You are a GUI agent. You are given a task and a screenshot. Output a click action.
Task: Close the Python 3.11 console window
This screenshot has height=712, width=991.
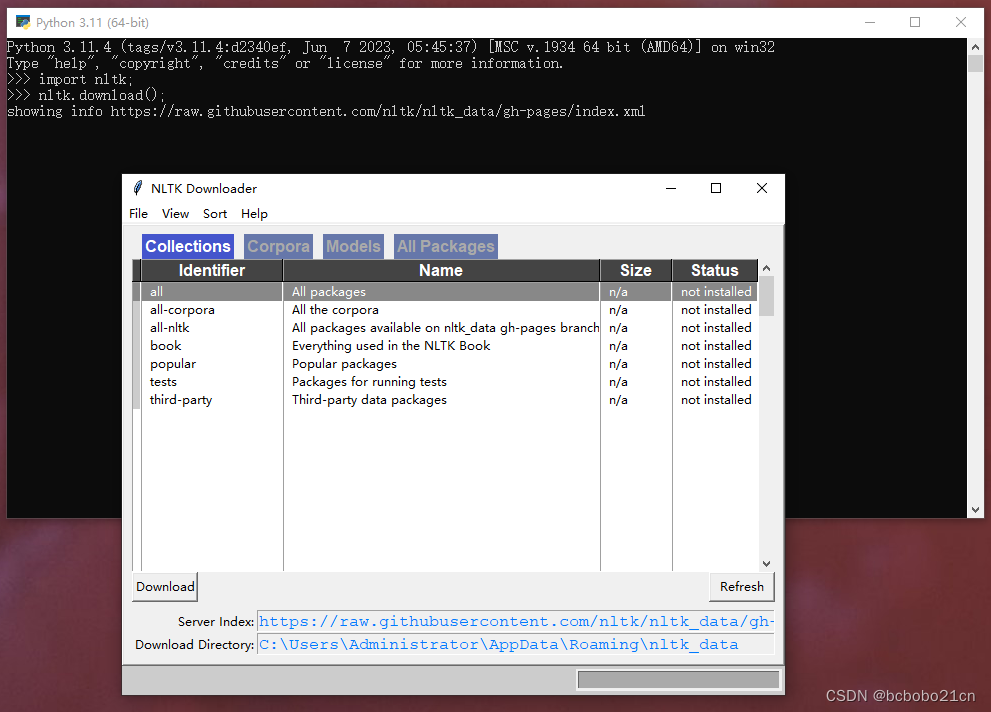tap(961, 22)
